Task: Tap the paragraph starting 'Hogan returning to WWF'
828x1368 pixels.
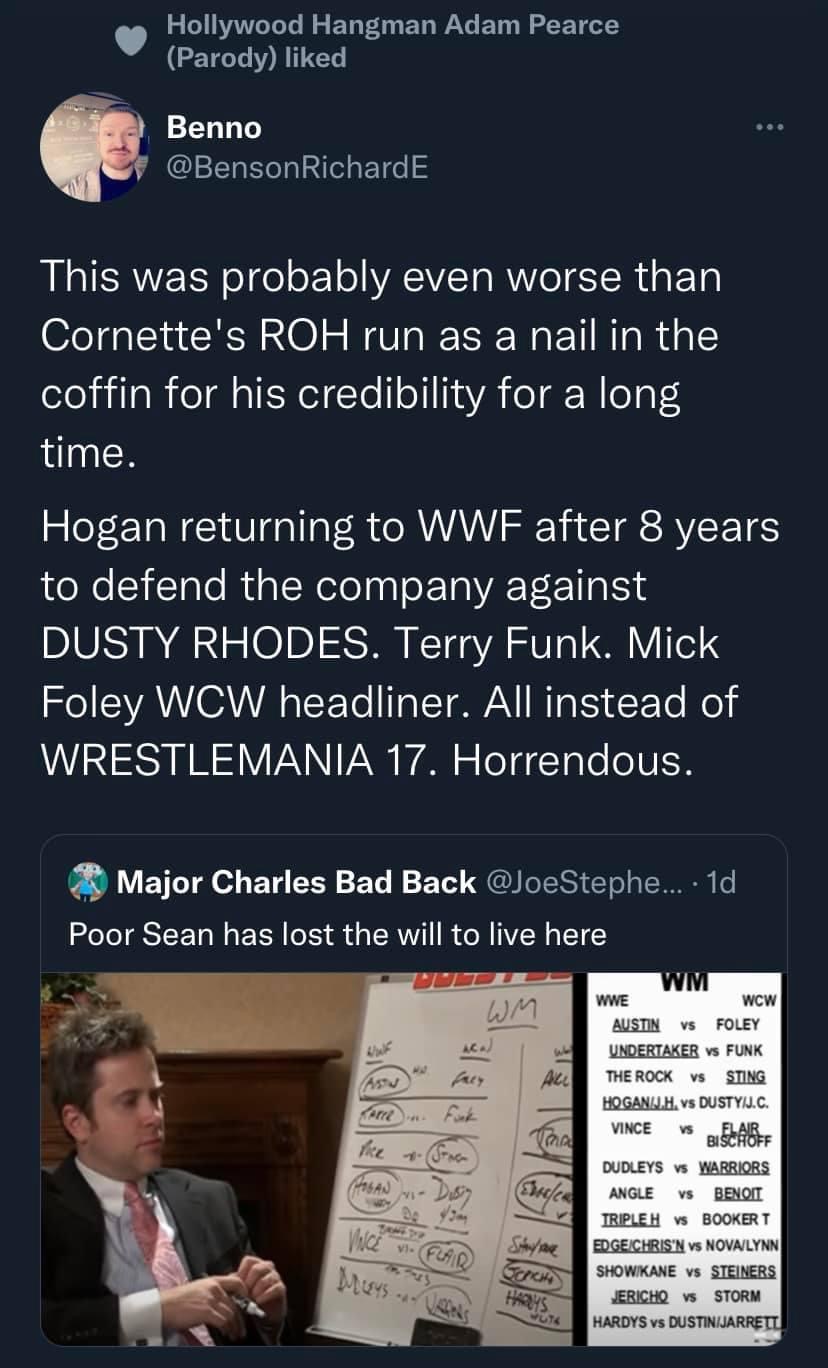Action: point(409,643)
